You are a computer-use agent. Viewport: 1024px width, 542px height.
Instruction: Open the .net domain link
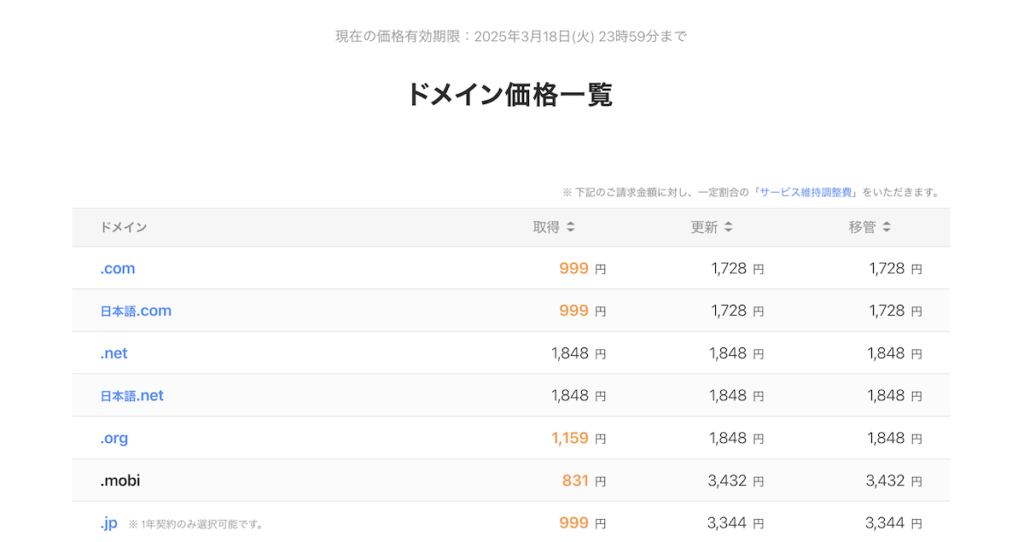pyautogui.click(x=114, y=353)
